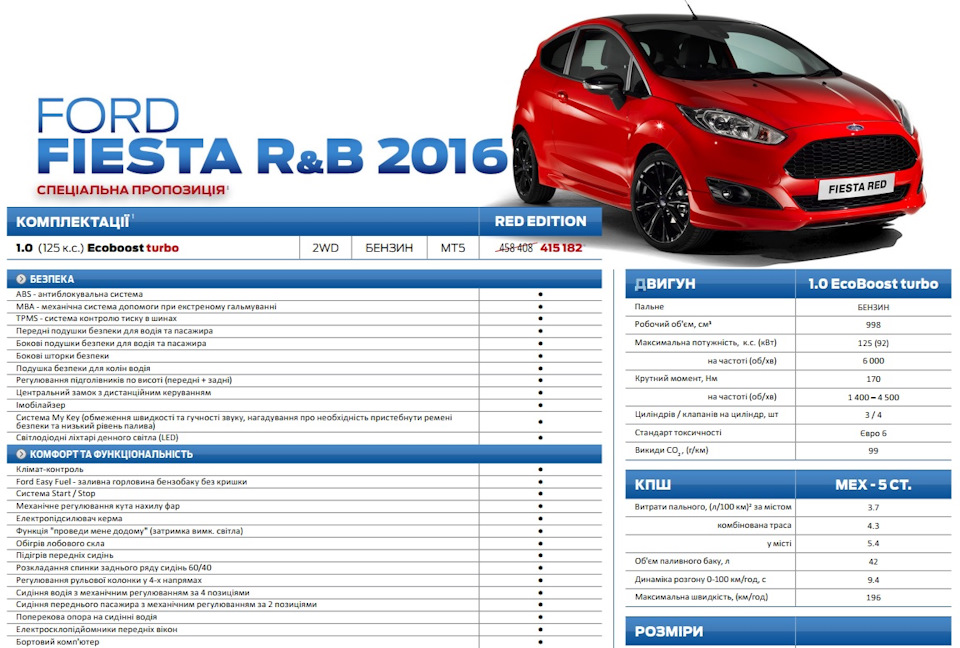Click the Електросклопідйомники передніх вікон row
The width and height of the screenshot is (960, 648).
coord(304,629)
